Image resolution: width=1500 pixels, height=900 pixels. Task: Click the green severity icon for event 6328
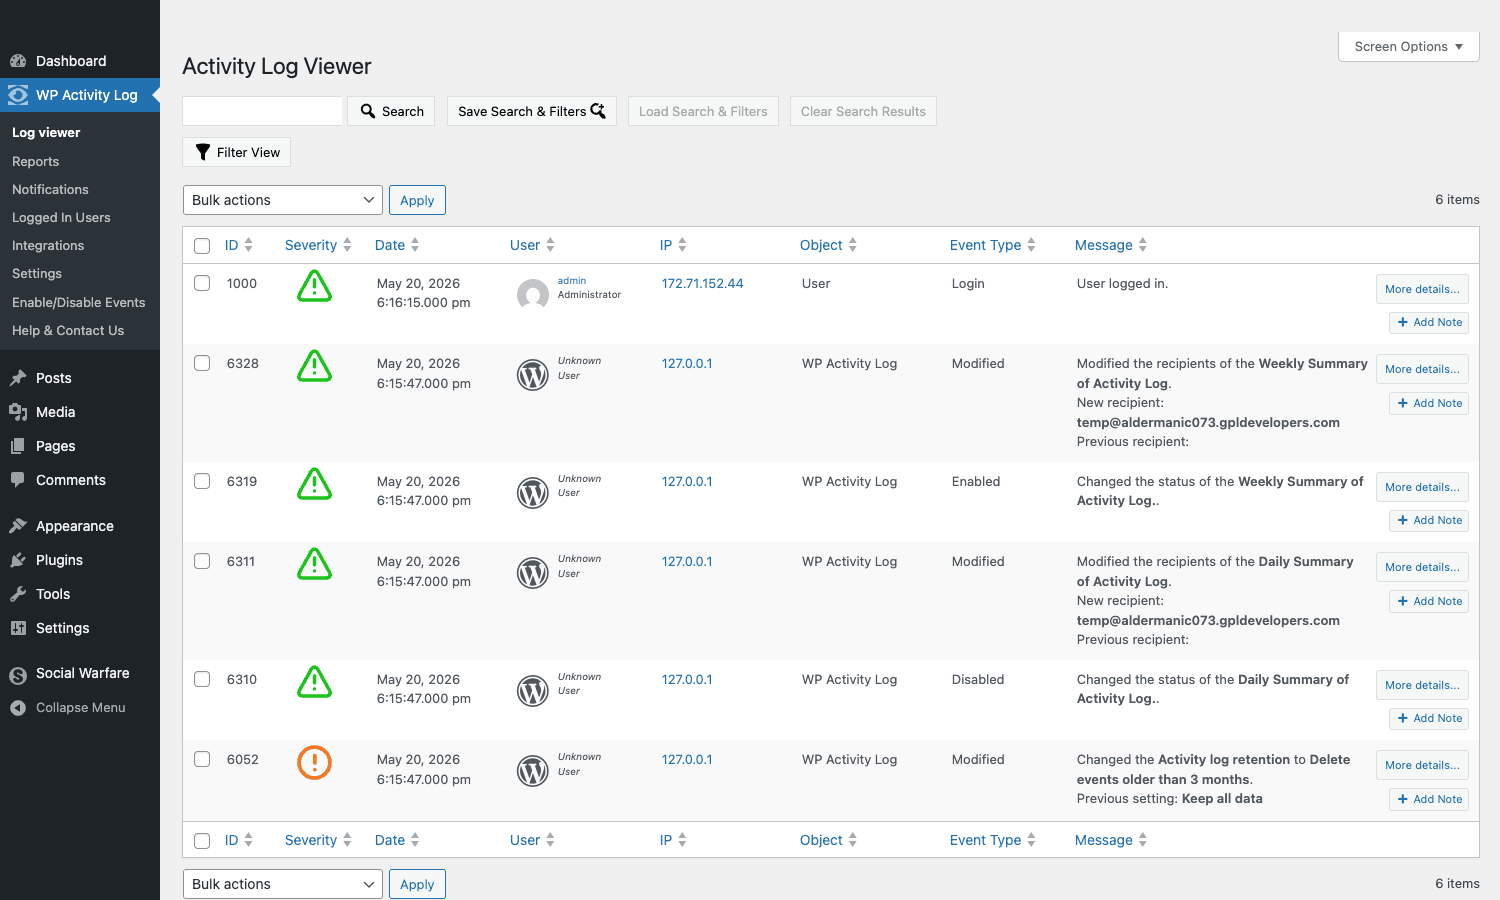tap(315, 366)
